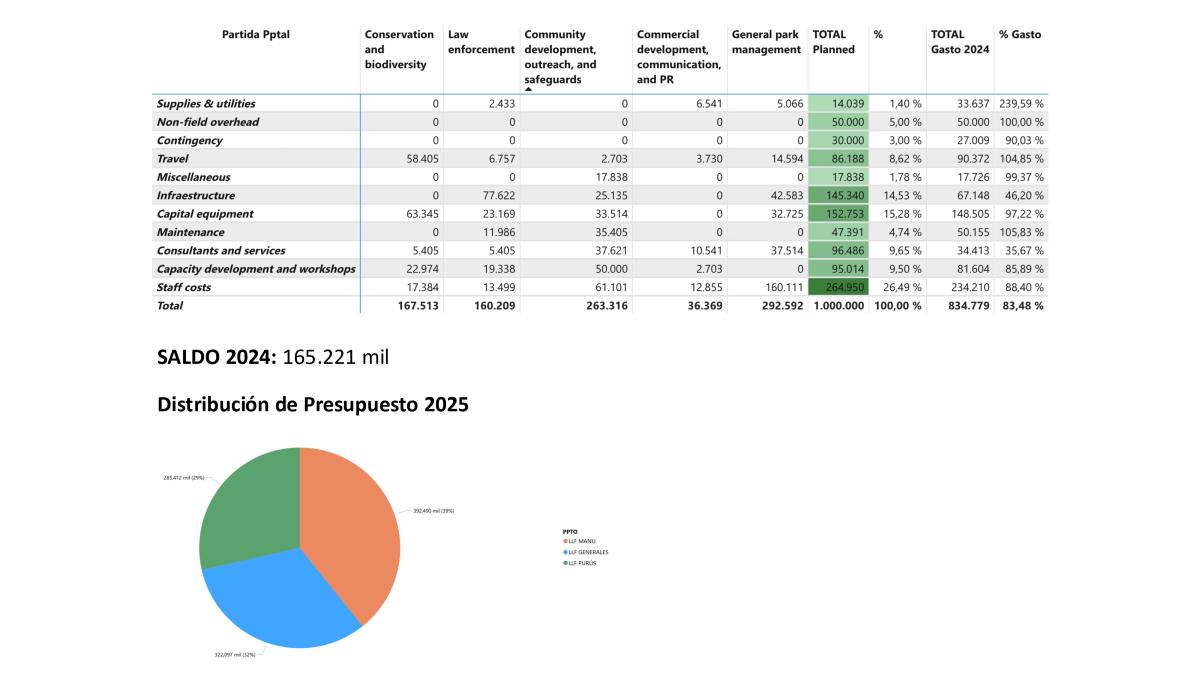Viewport: 1200px width, 675px height.
Task: Click the green LLF PURÚS legend marker
Action: tap(565, 563)
